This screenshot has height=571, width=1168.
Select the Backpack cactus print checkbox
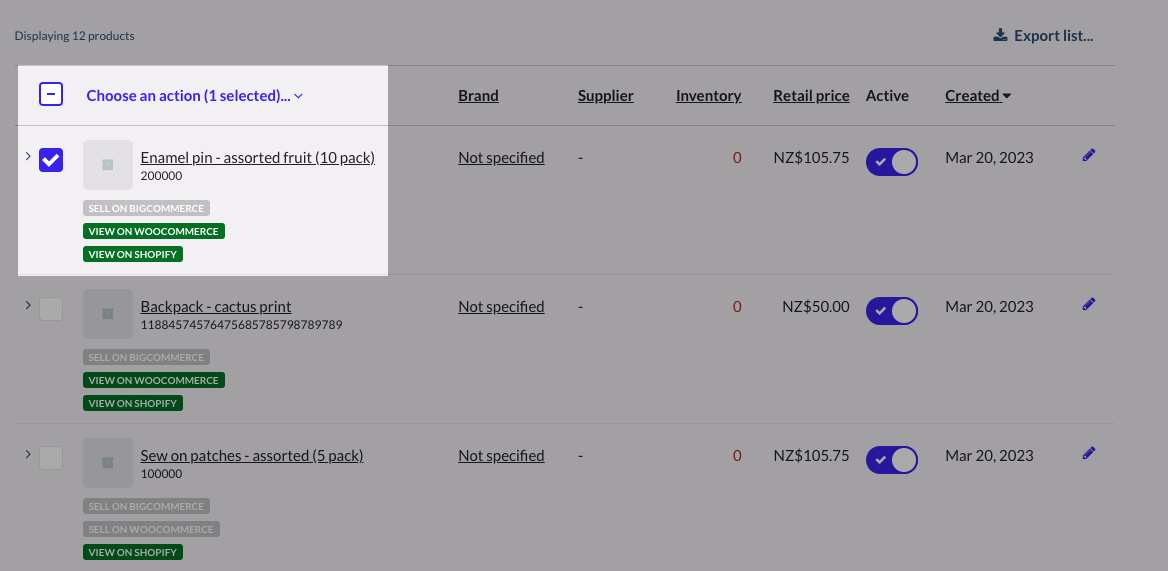51,309
